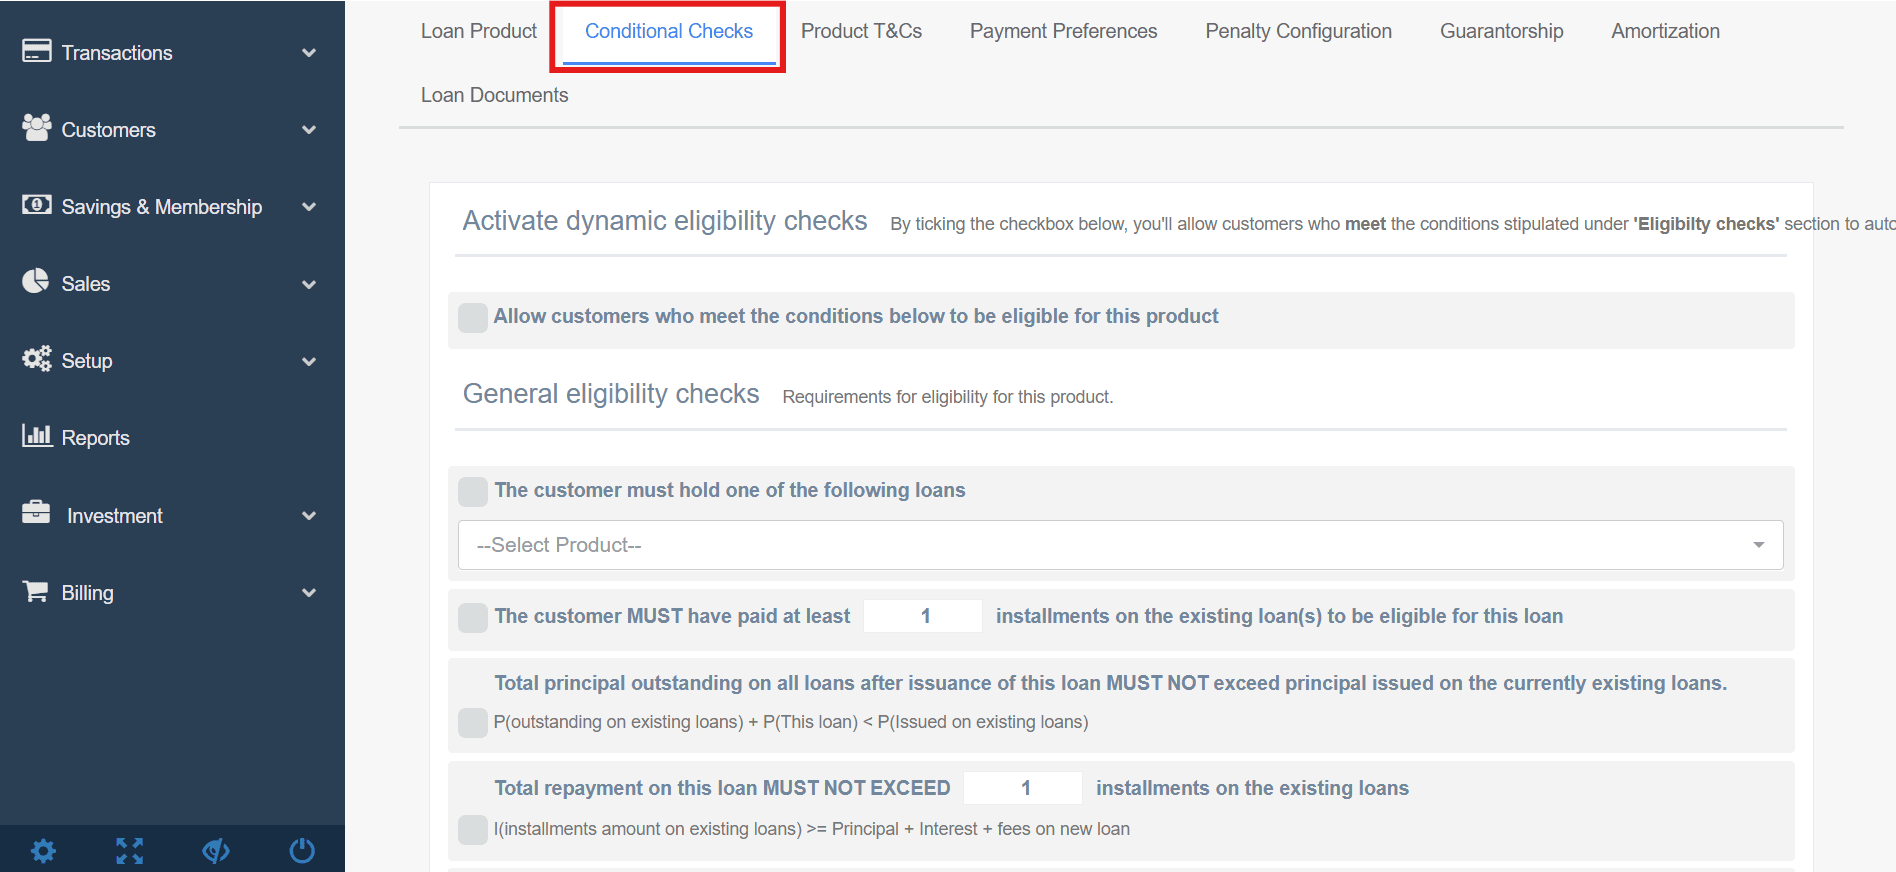Expand the Setup menu chevron
The height and width of the screenshot is (872, 1896).
(309, 361)
